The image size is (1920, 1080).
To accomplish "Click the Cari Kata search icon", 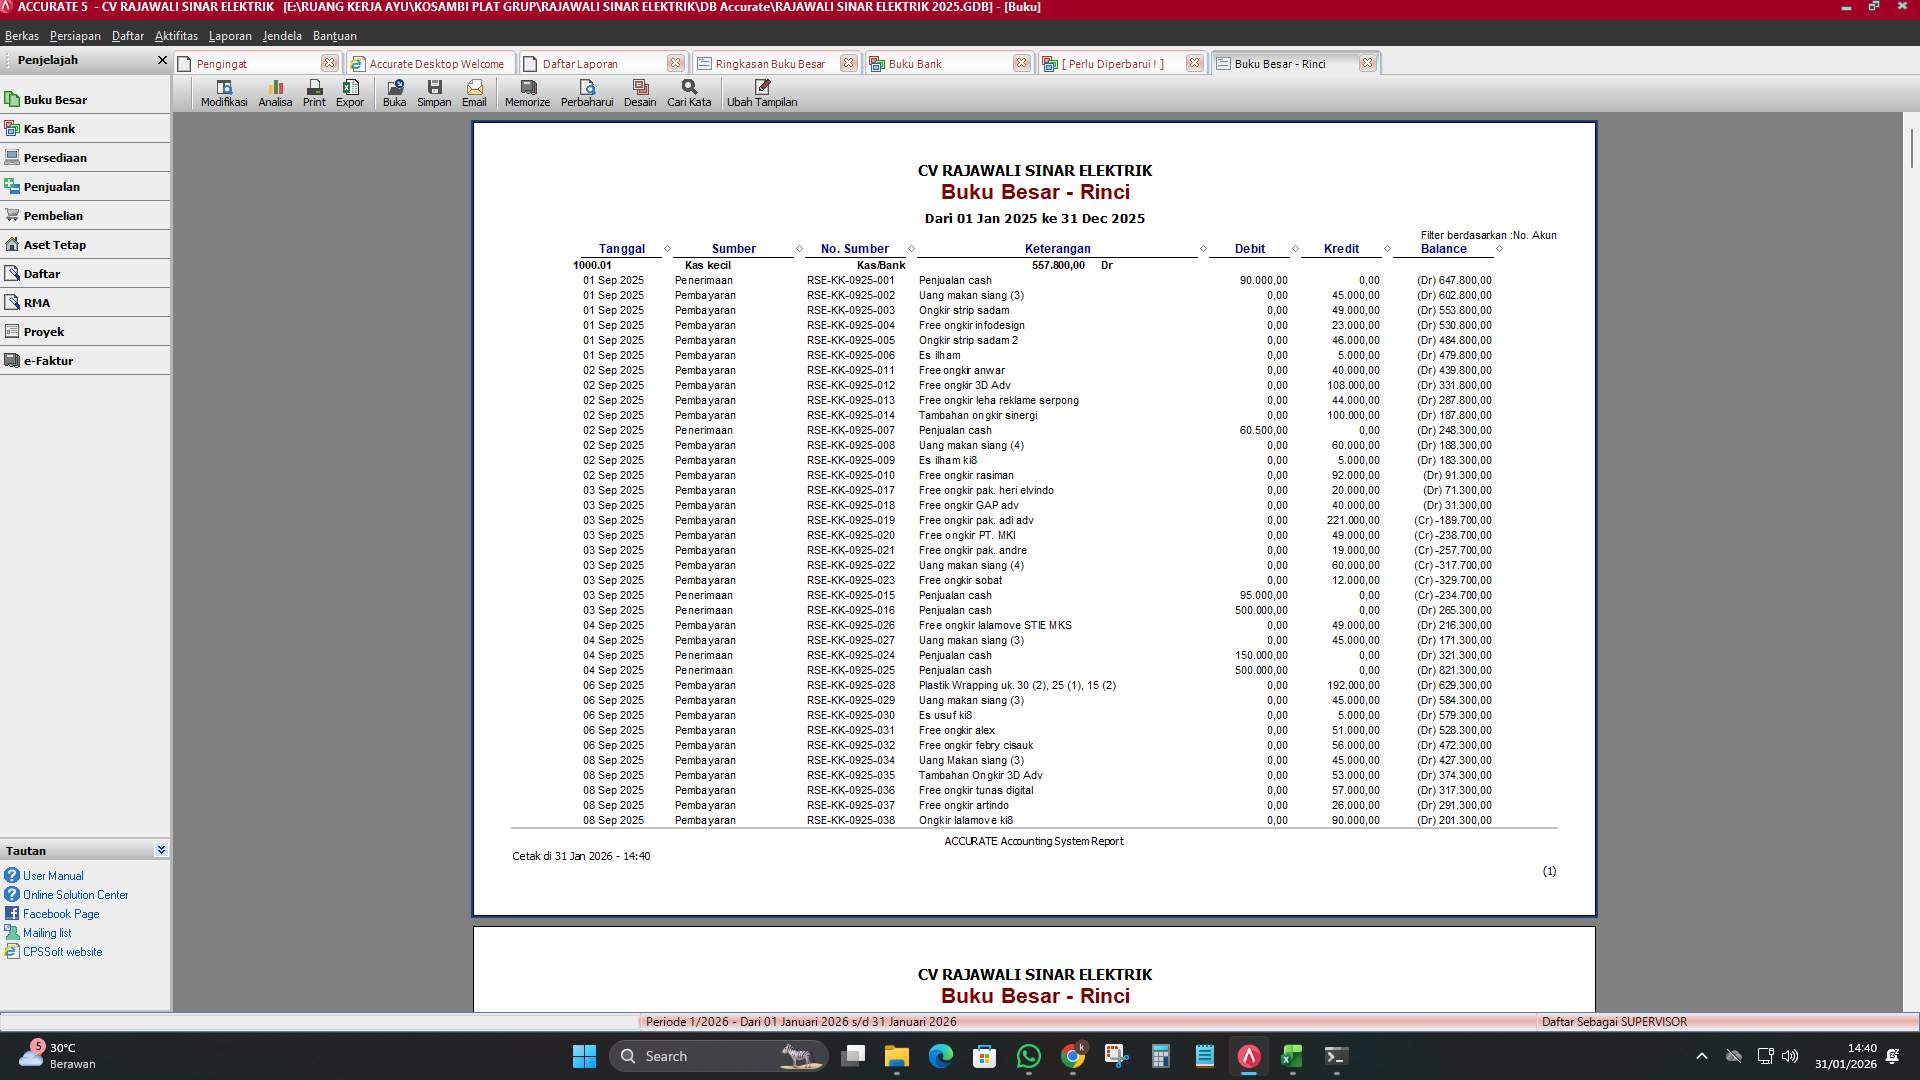I will coord(688,93).
